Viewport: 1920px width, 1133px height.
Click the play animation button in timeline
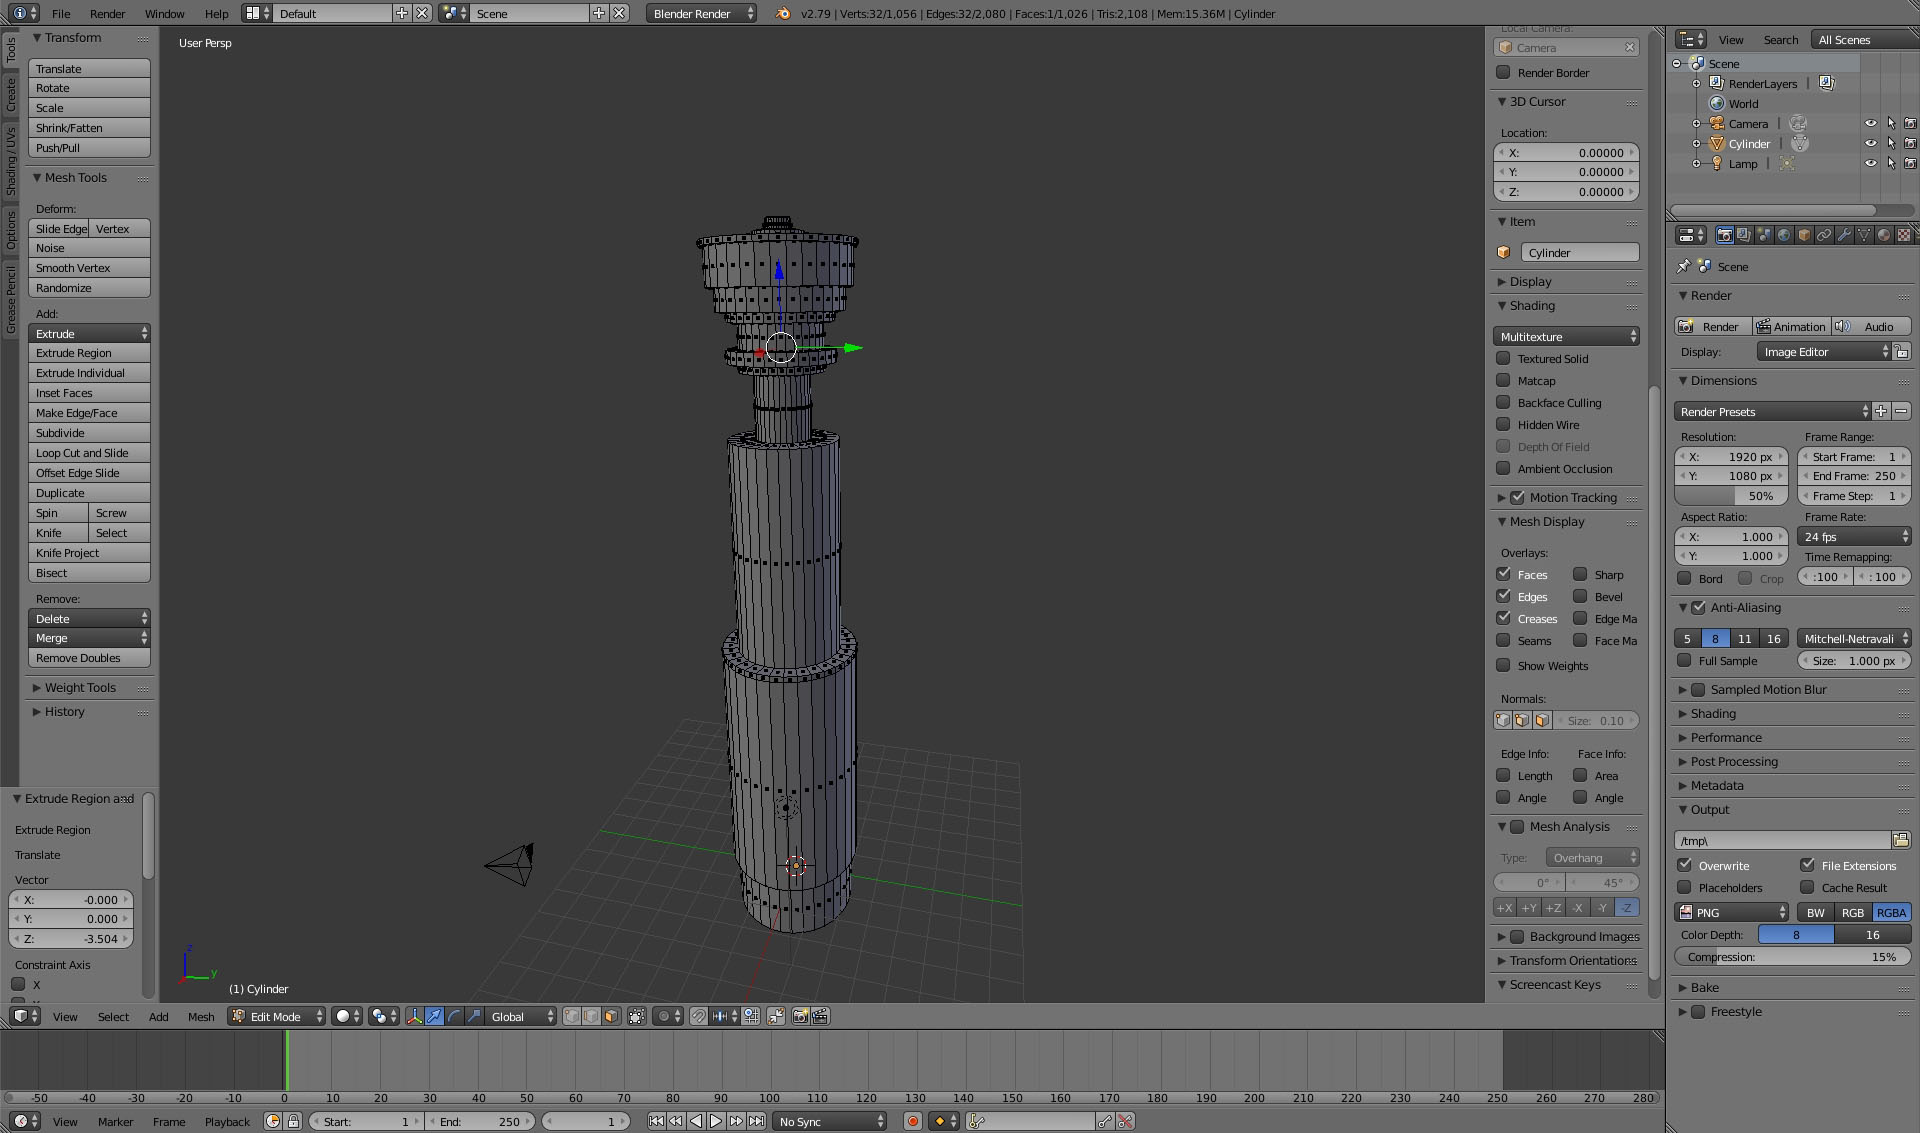716,1121
